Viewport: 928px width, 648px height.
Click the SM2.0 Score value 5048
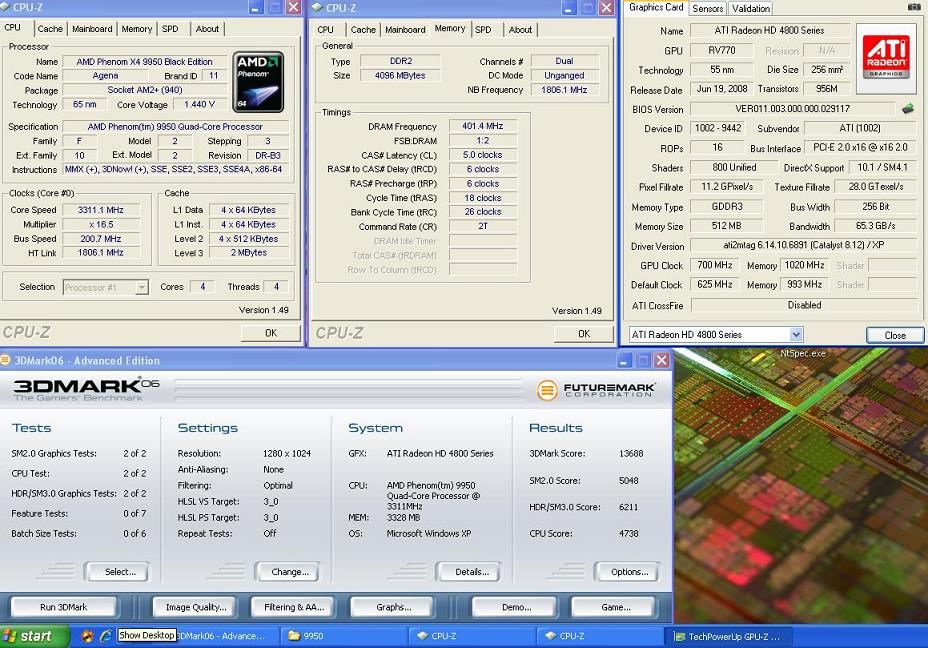629,481
